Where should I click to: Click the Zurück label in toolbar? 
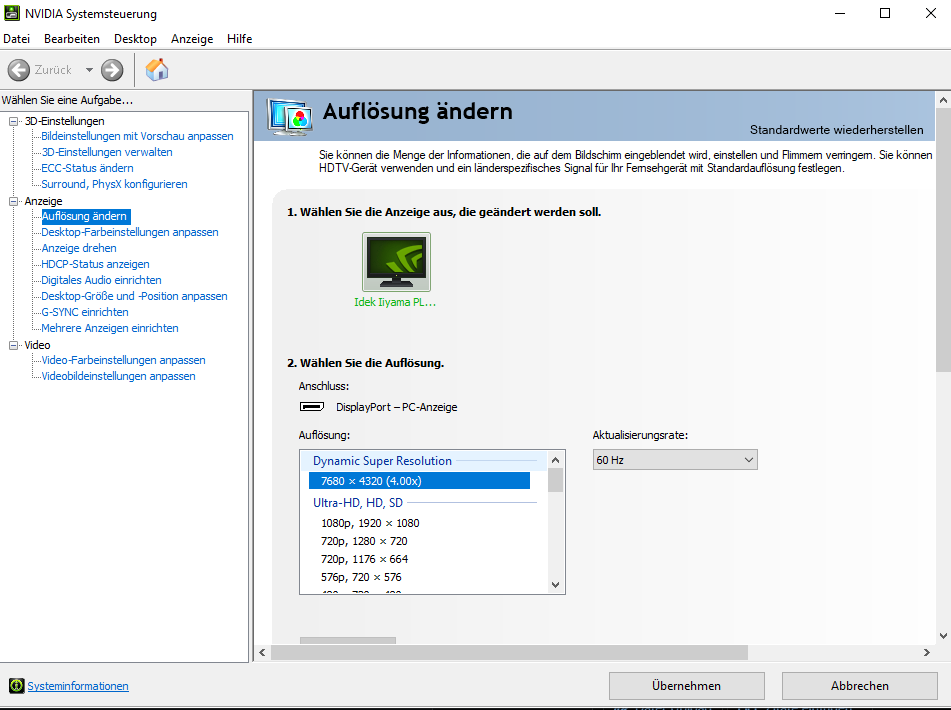[x=53, y=70]
